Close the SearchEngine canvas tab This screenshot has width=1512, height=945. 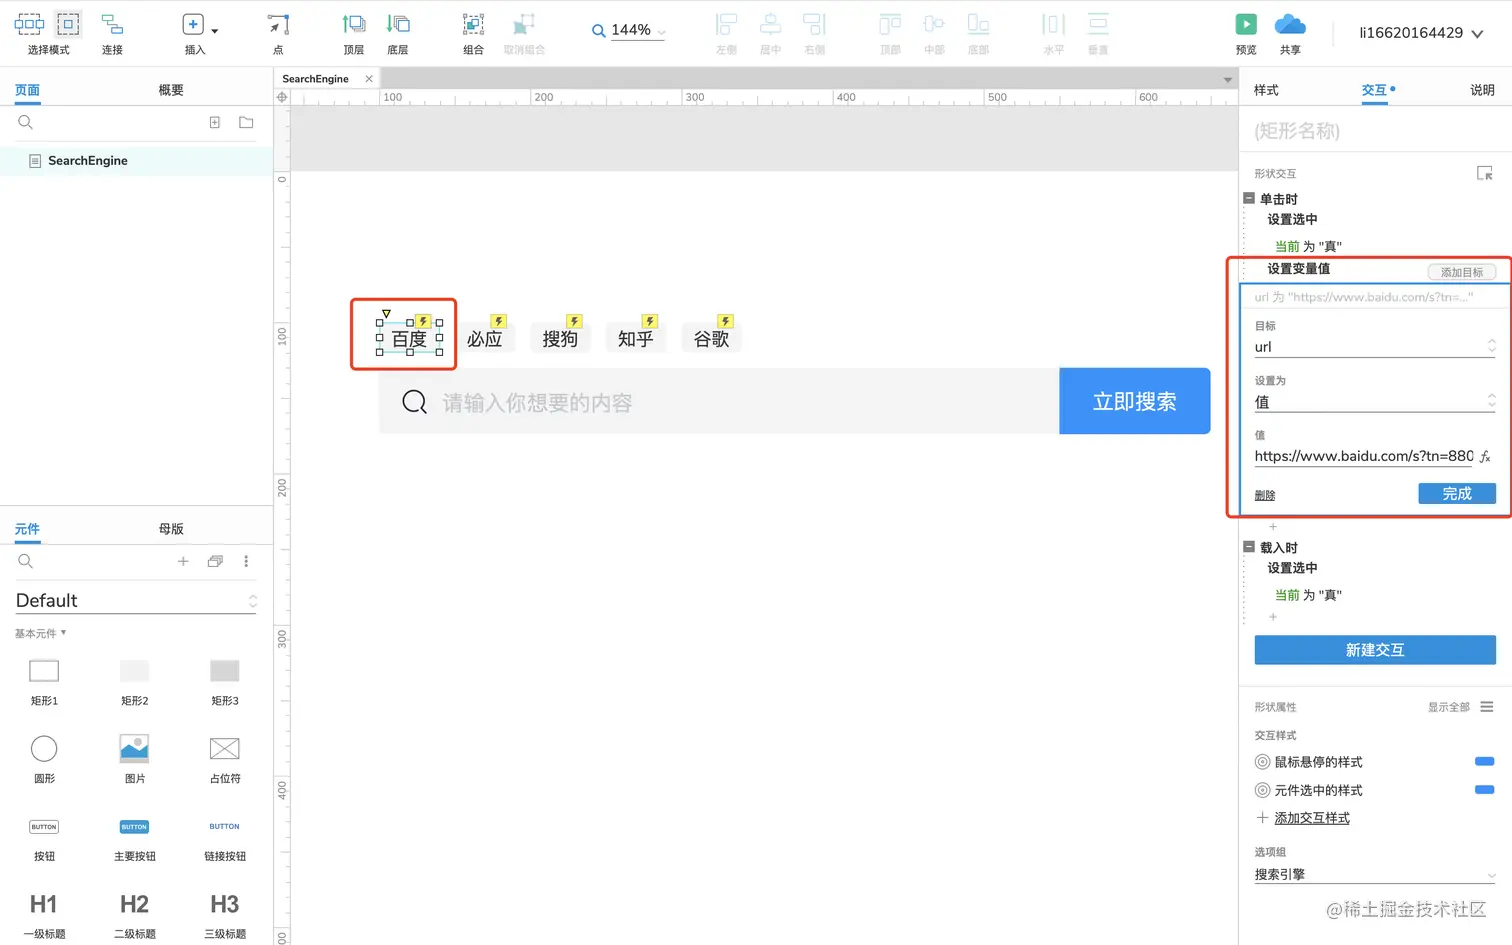(369, 79)
